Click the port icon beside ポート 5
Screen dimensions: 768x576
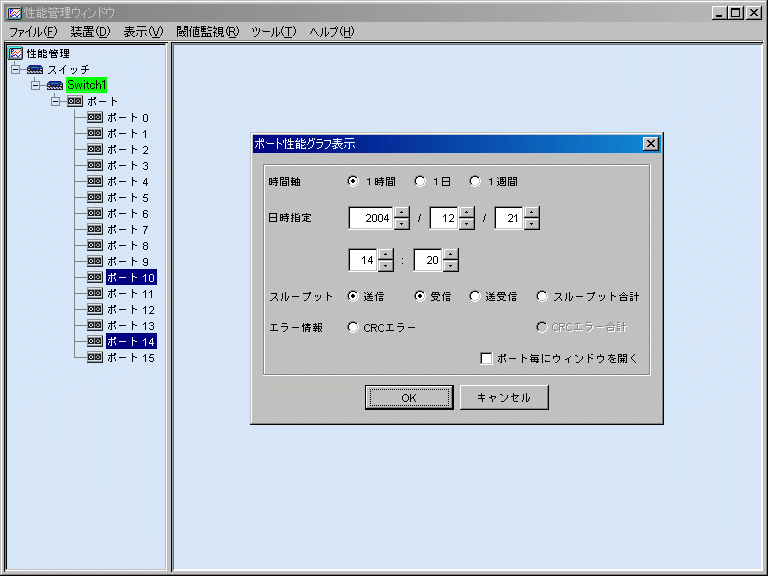click(95, 198)
